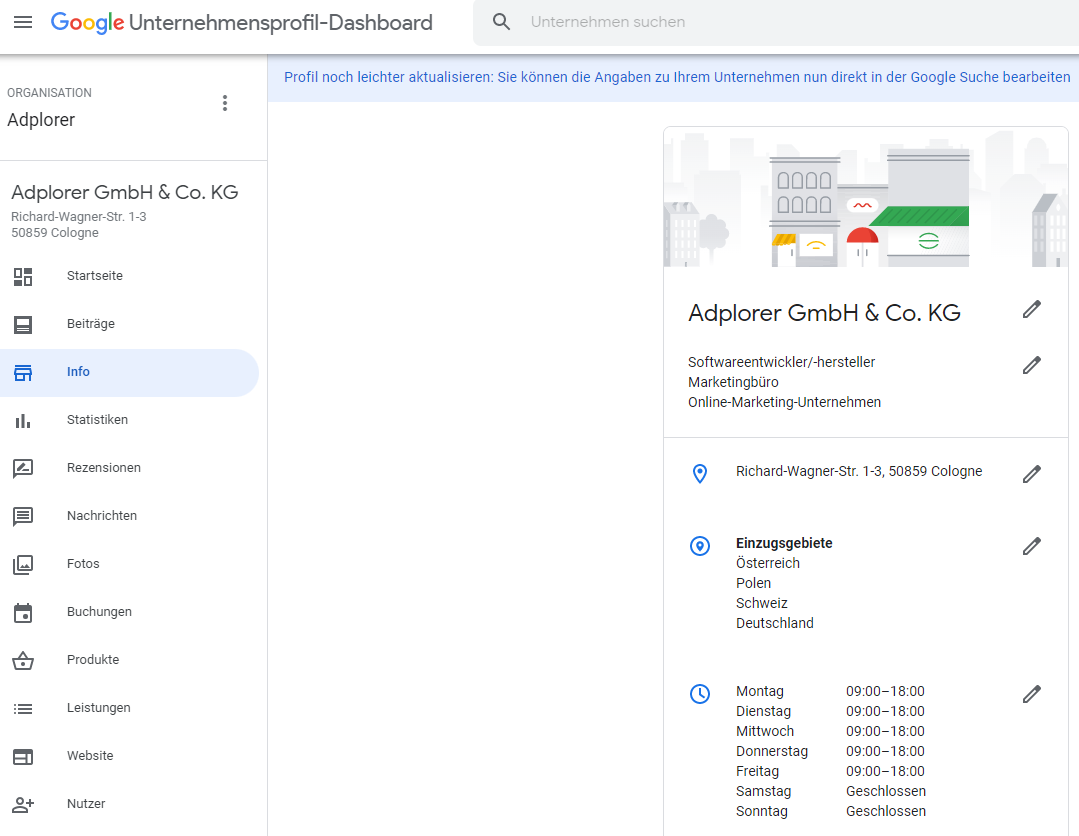Click the Mittwoch hours row

pyautogui.click(x=831, y=731)
